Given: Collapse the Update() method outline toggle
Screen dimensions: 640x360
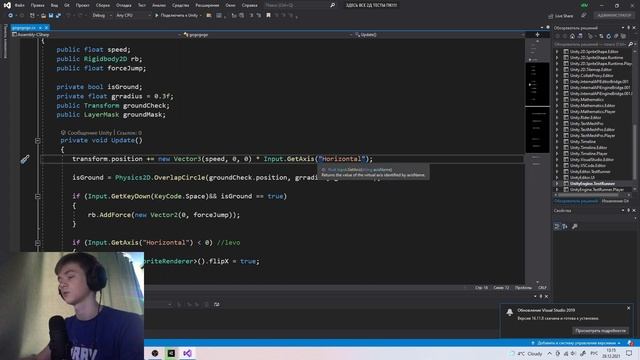Looking at the screenshot, I should coord(38,140).
